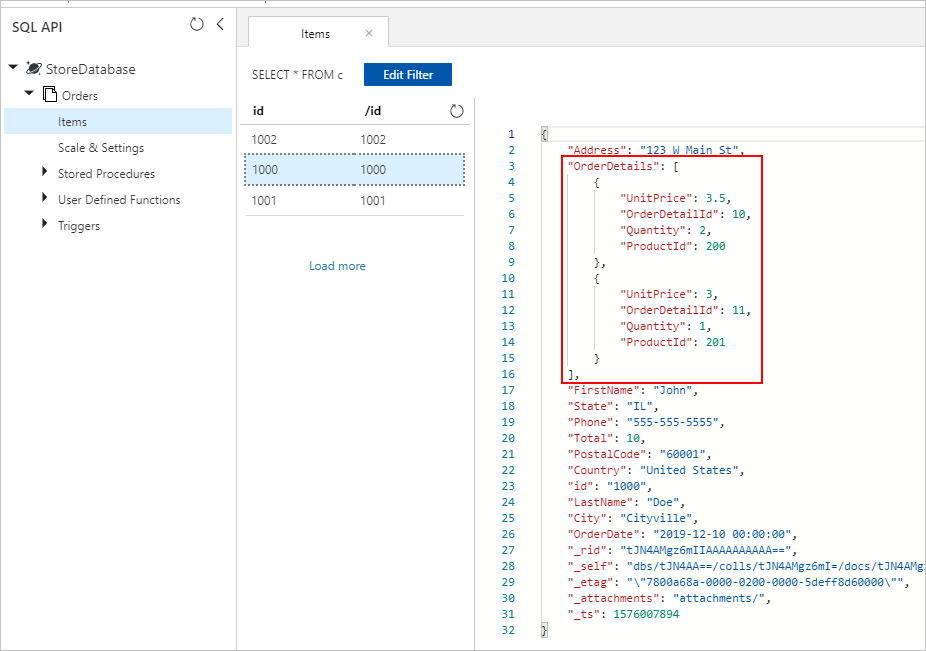The image size is (926, 651).
Task: Switch to the Items tab
Action: point(317,32)
